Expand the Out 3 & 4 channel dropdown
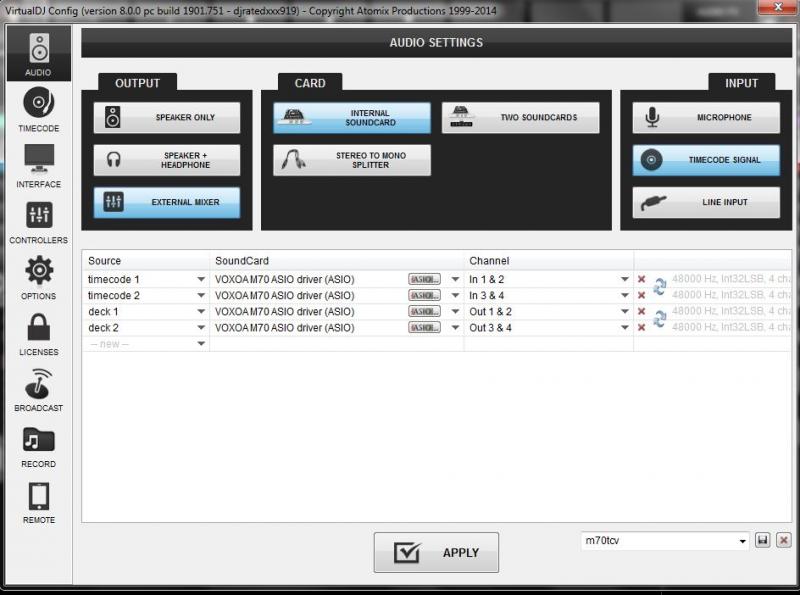 (x=624, y=328)
